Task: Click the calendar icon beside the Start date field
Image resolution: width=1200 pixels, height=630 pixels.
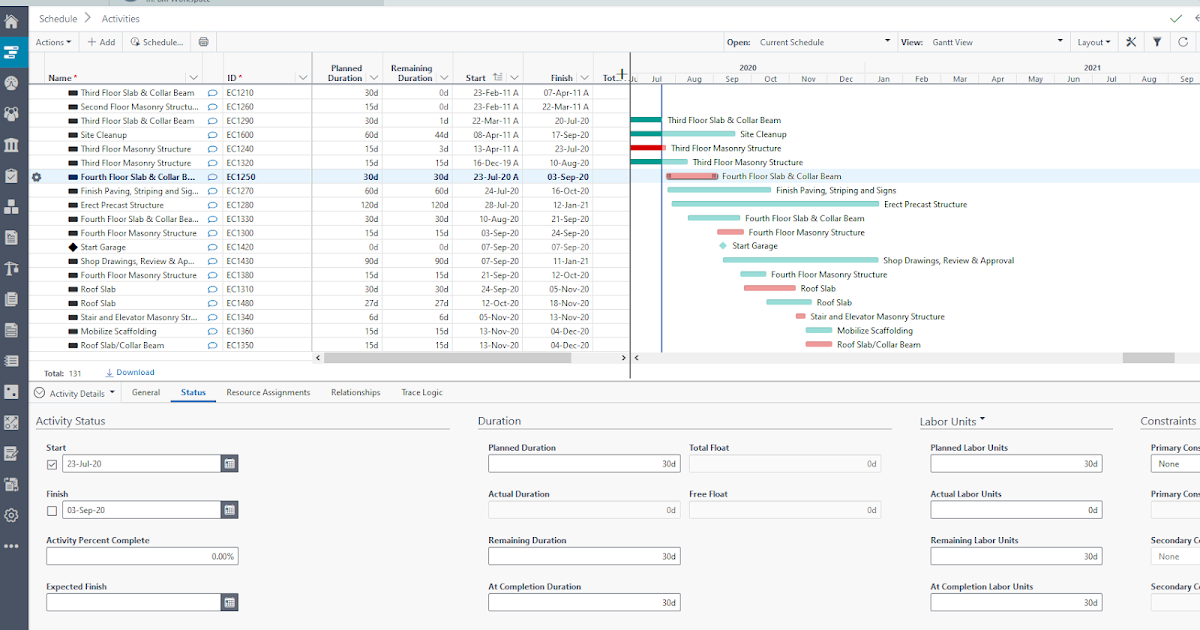Action: point(229,463)
